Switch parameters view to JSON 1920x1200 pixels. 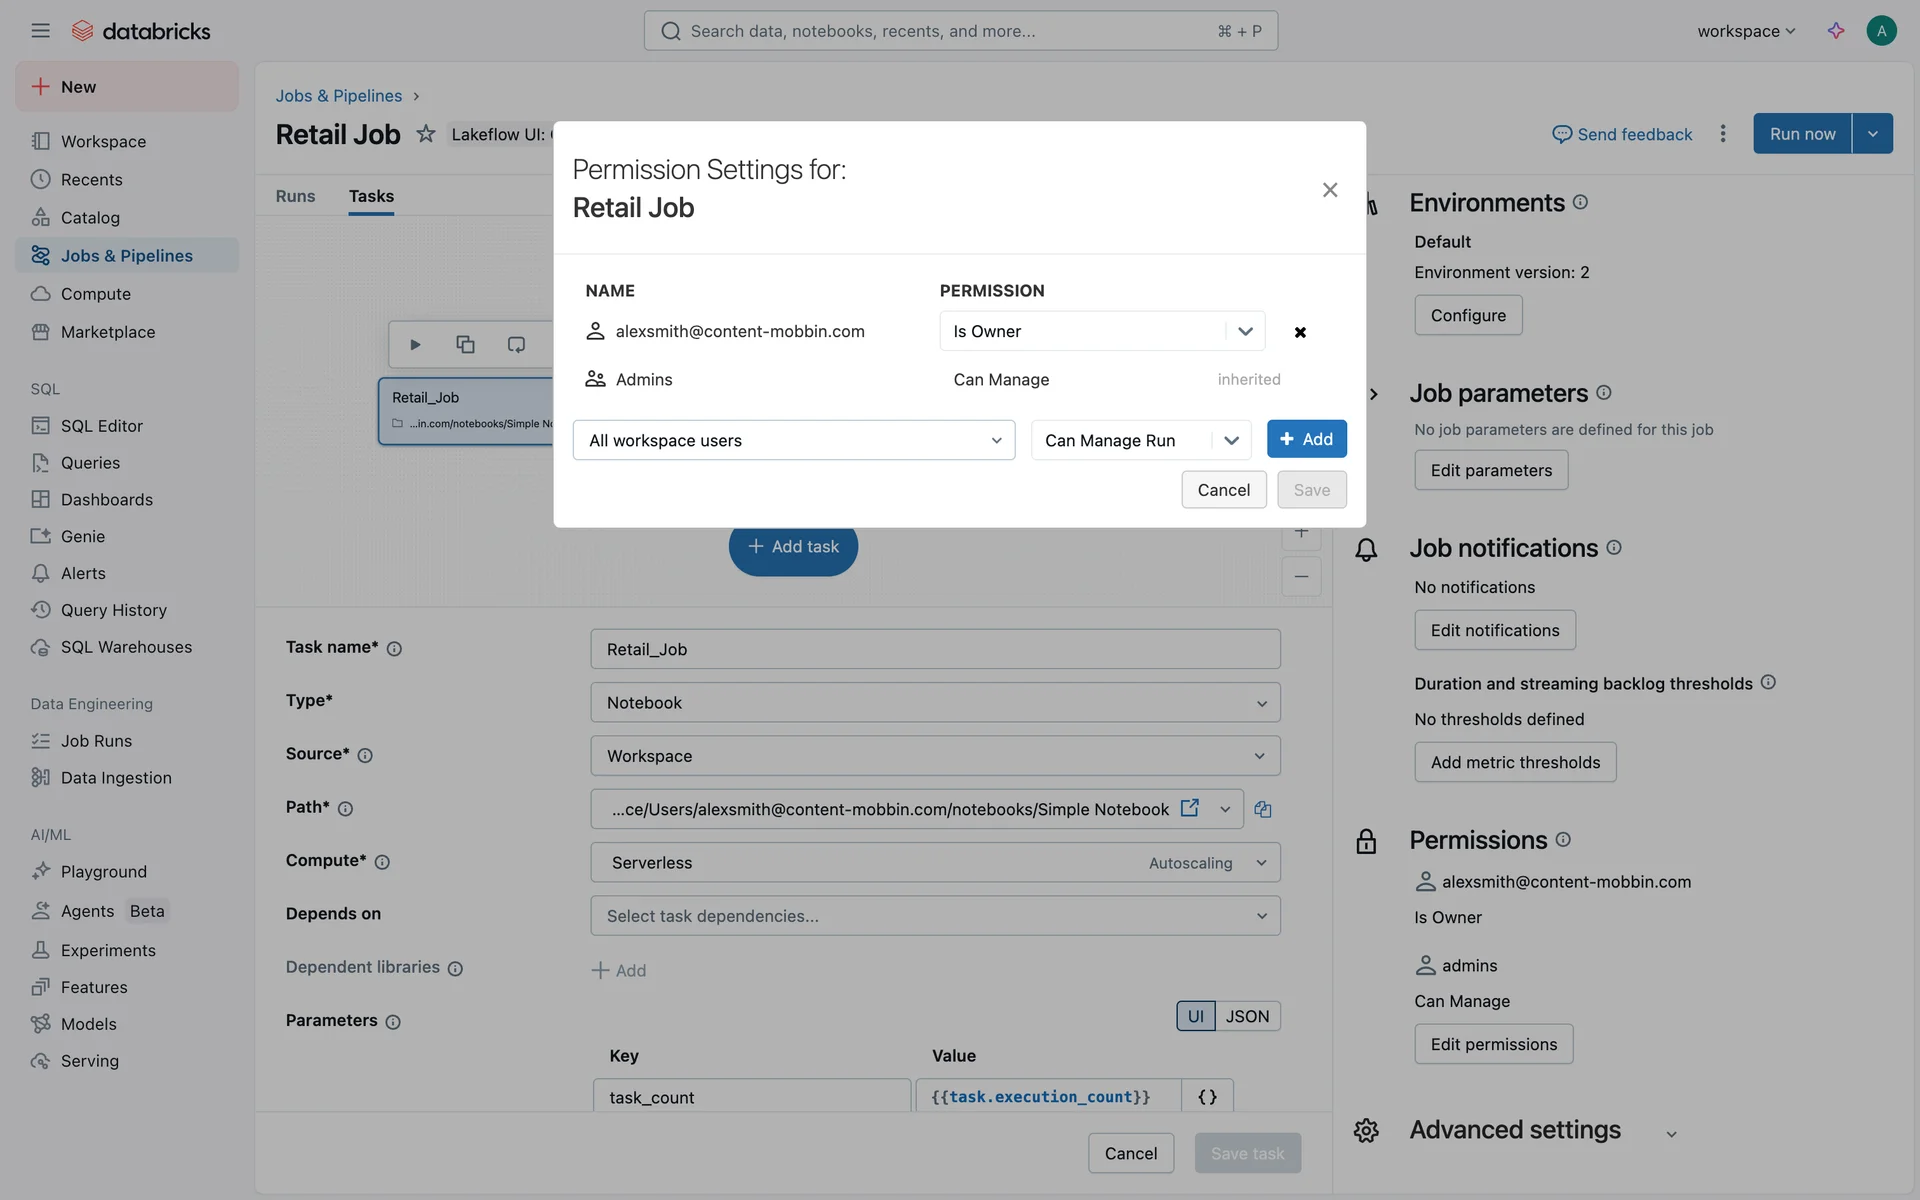pos(1247,1016)
